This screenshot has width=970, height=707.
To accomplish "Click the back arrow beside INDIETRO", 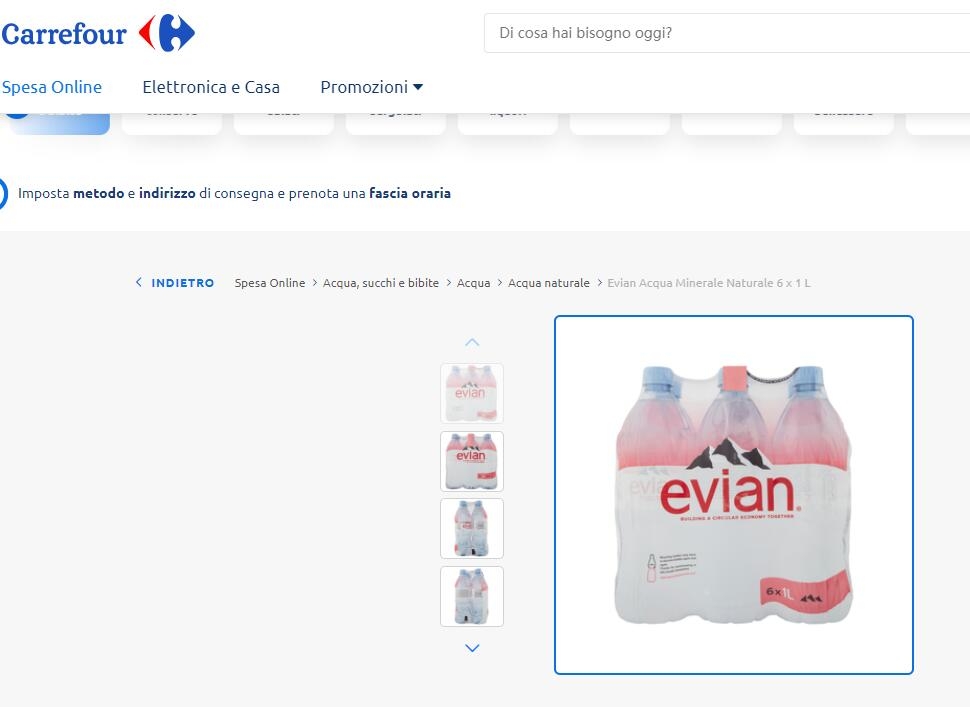I will coord(139,282).
